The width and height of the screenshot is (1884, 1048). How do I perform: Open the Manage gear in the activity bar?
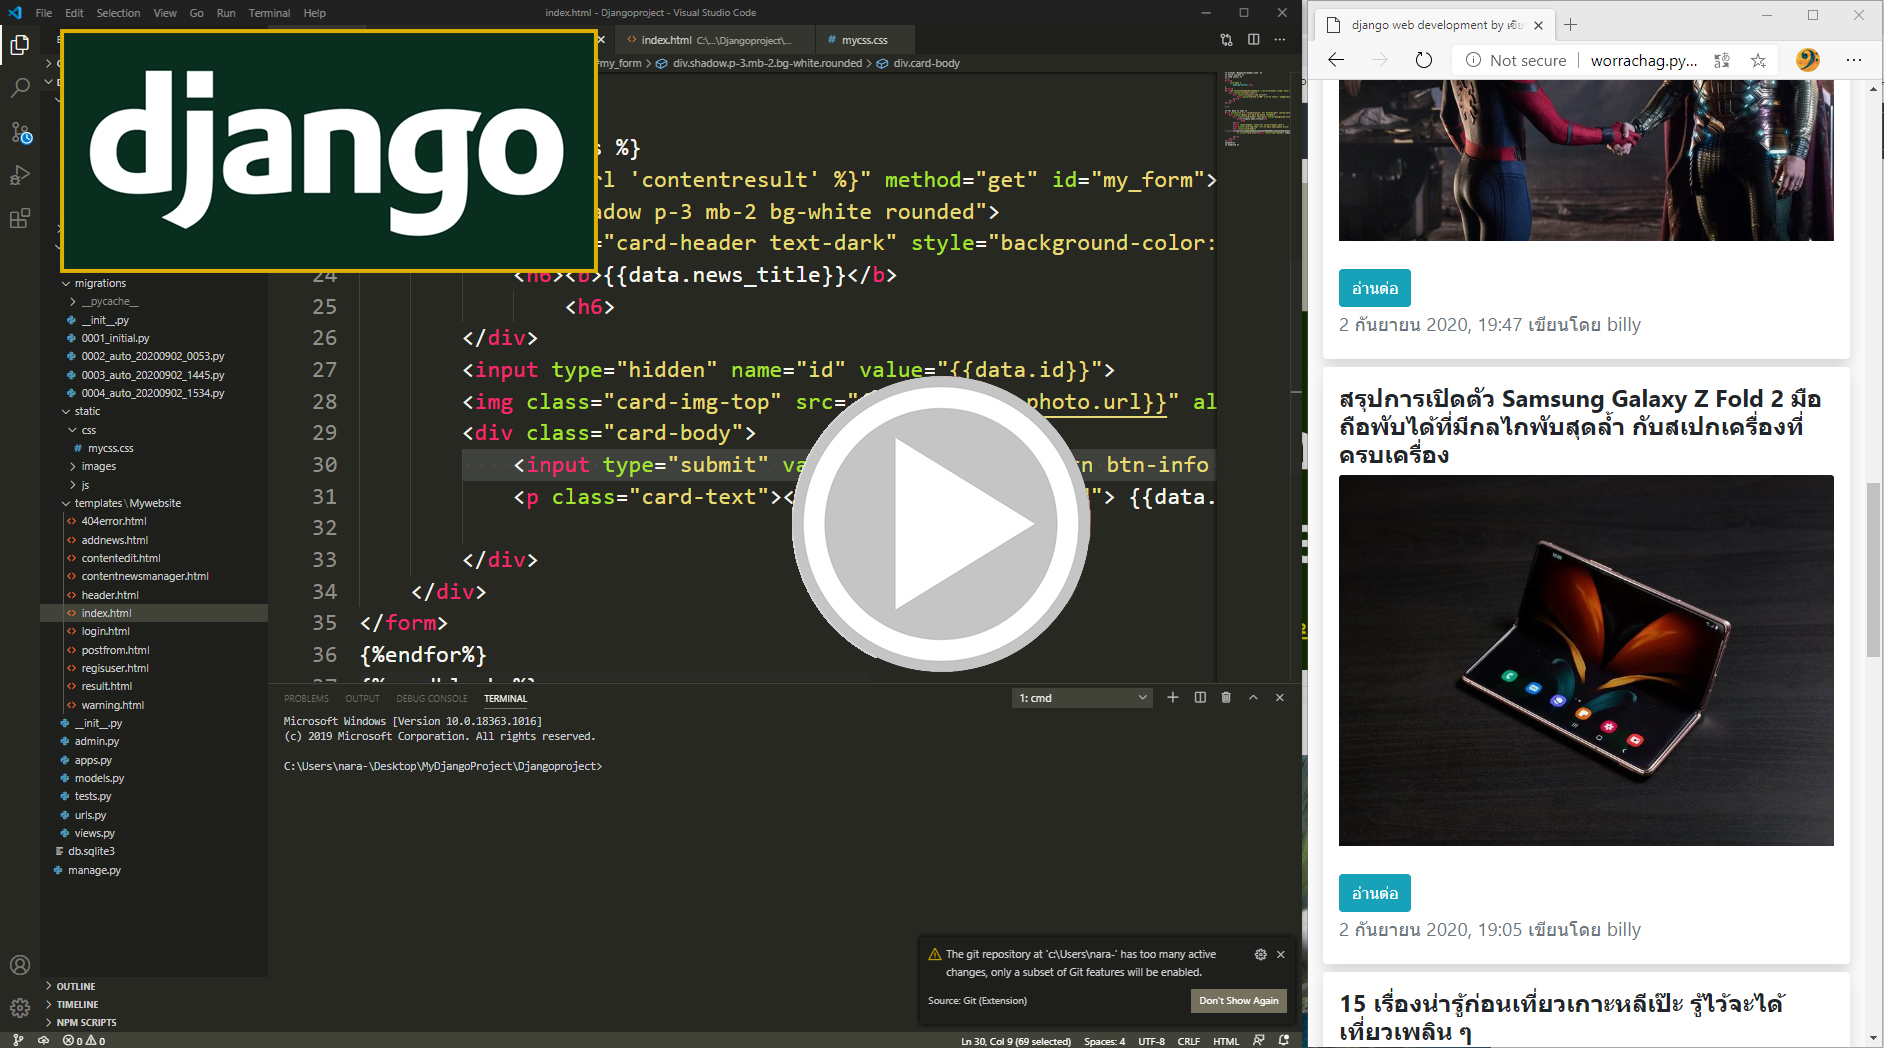(x=20, y=1008)
